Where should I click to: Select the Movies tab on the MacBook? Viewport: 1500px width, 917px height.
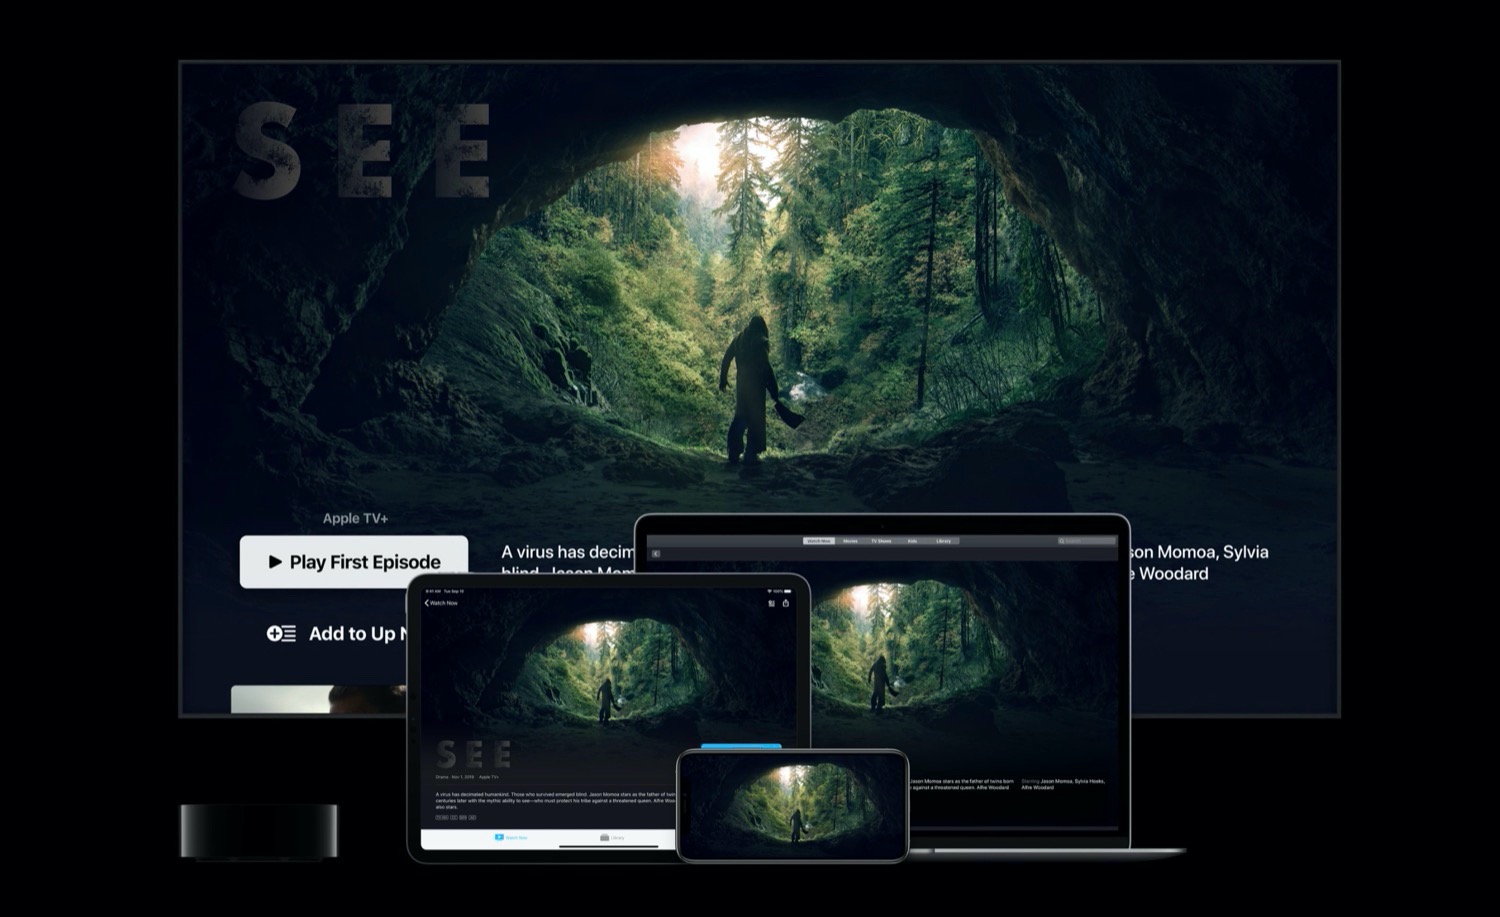pyautogui.click(x=850, y=541)
